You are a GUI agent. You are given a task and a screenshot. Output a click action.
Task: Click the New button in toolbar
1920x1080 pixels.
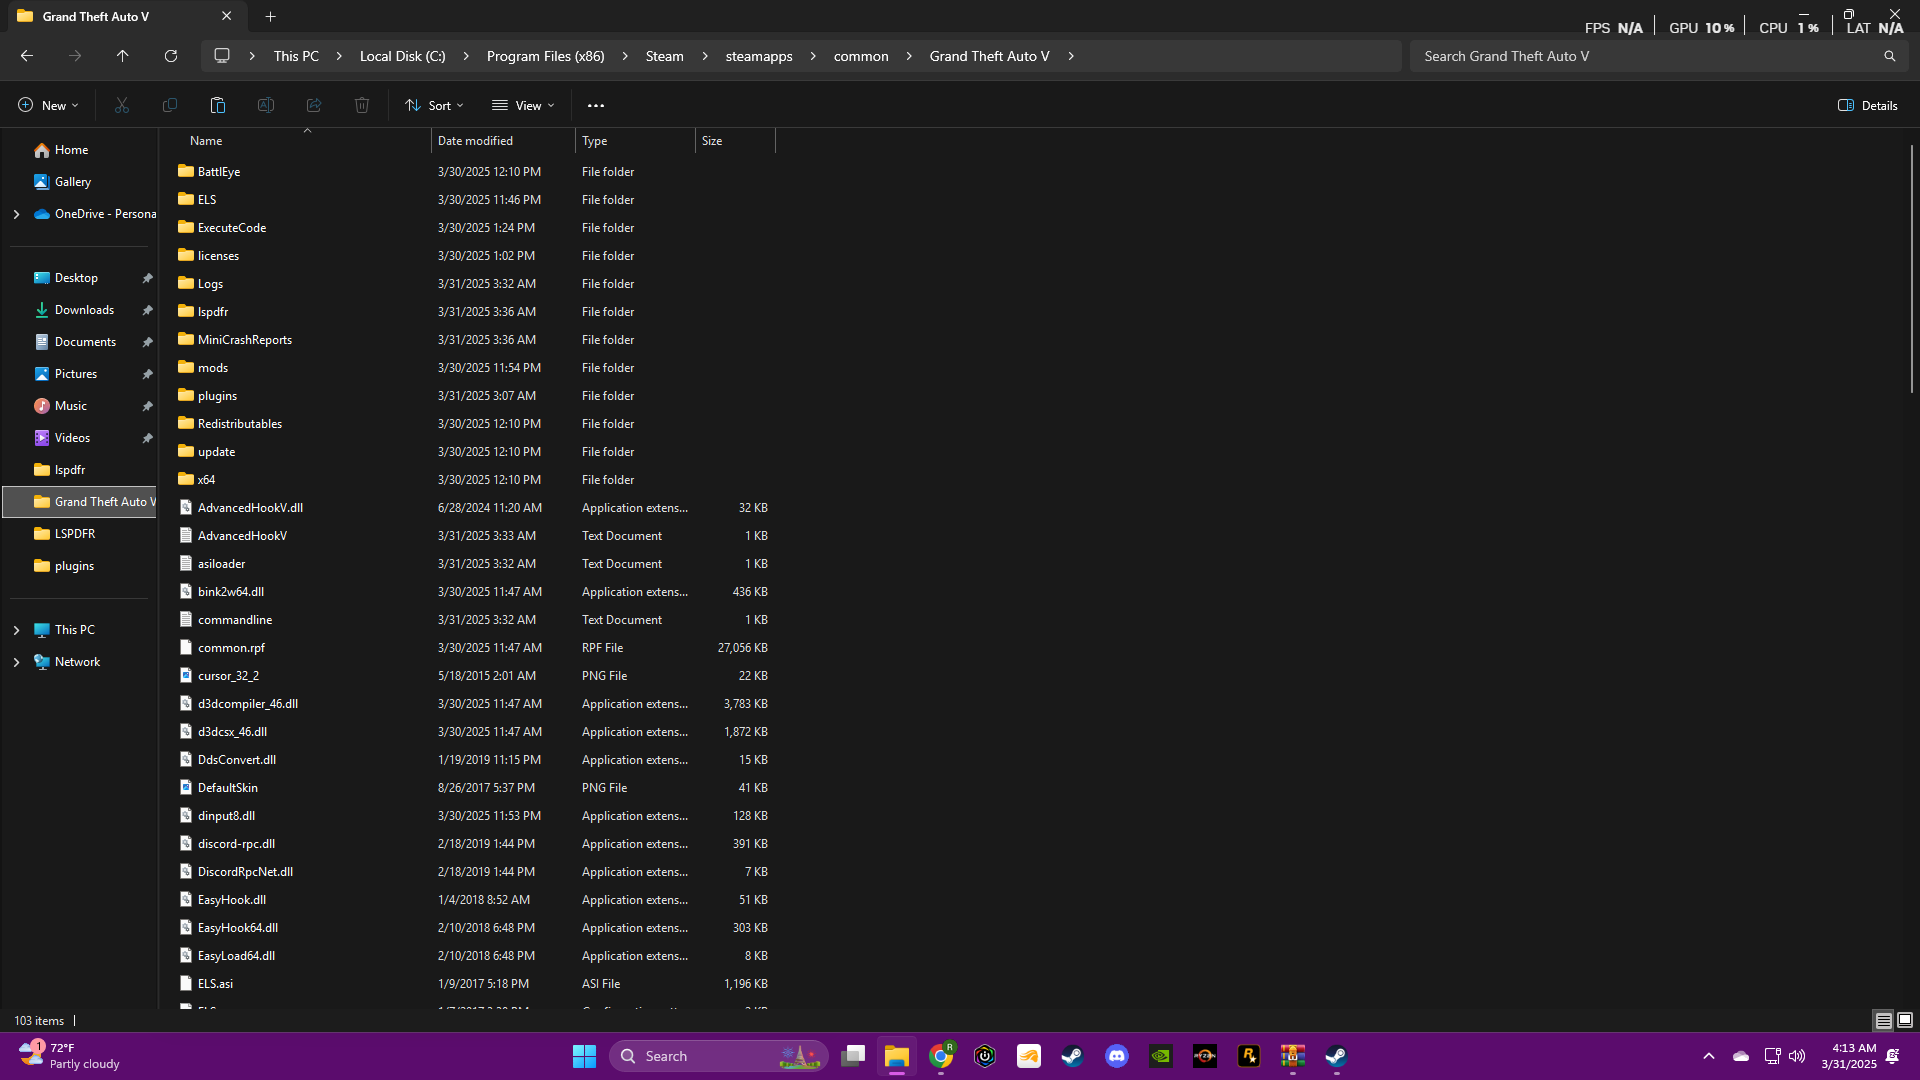coord(48,105)
